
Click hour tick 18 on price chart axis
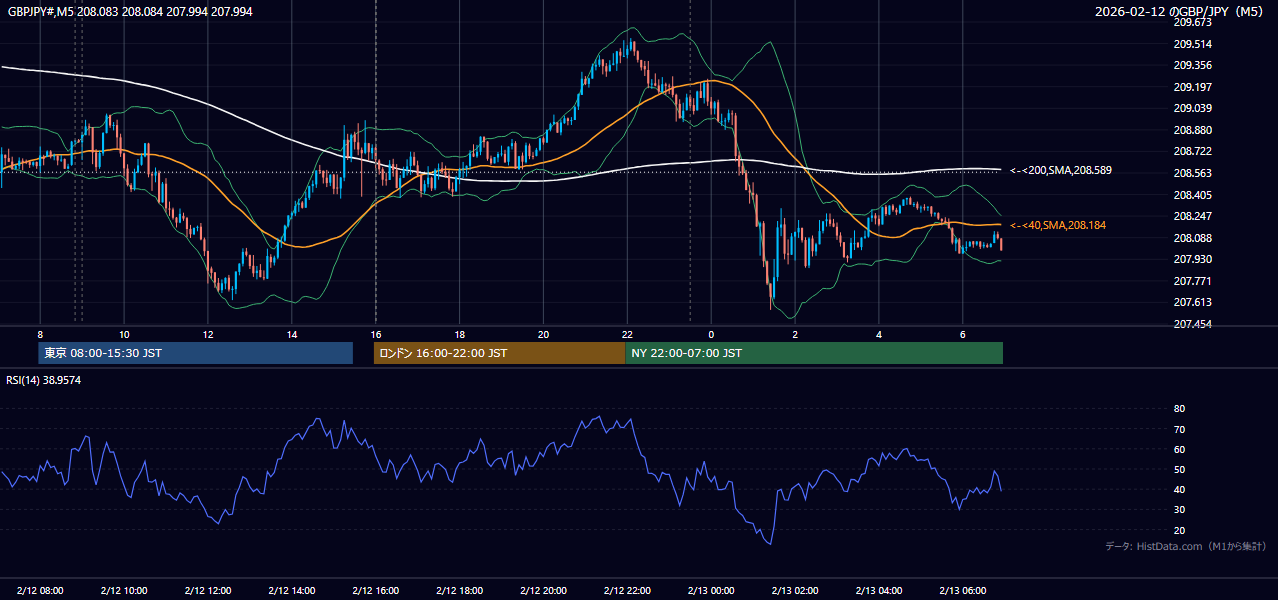[x=459, y=334]
